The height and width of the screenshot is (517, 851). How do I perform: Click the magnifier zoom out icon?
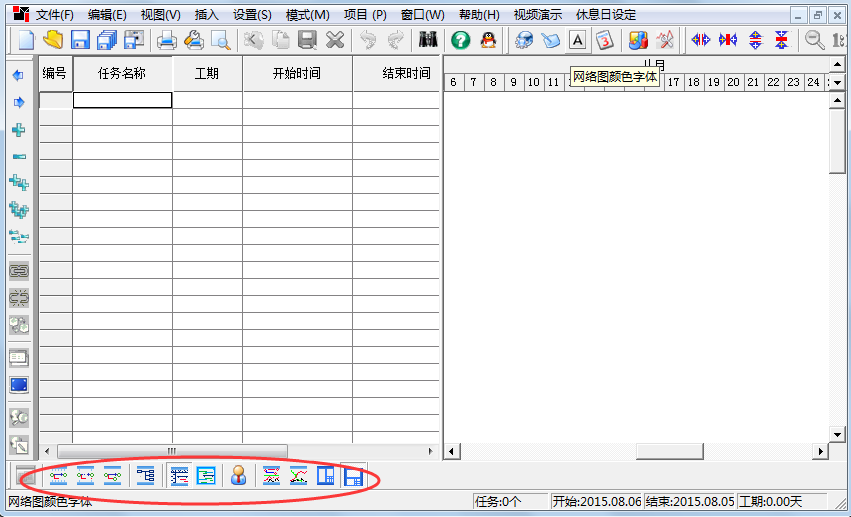[x=815, y=40]
